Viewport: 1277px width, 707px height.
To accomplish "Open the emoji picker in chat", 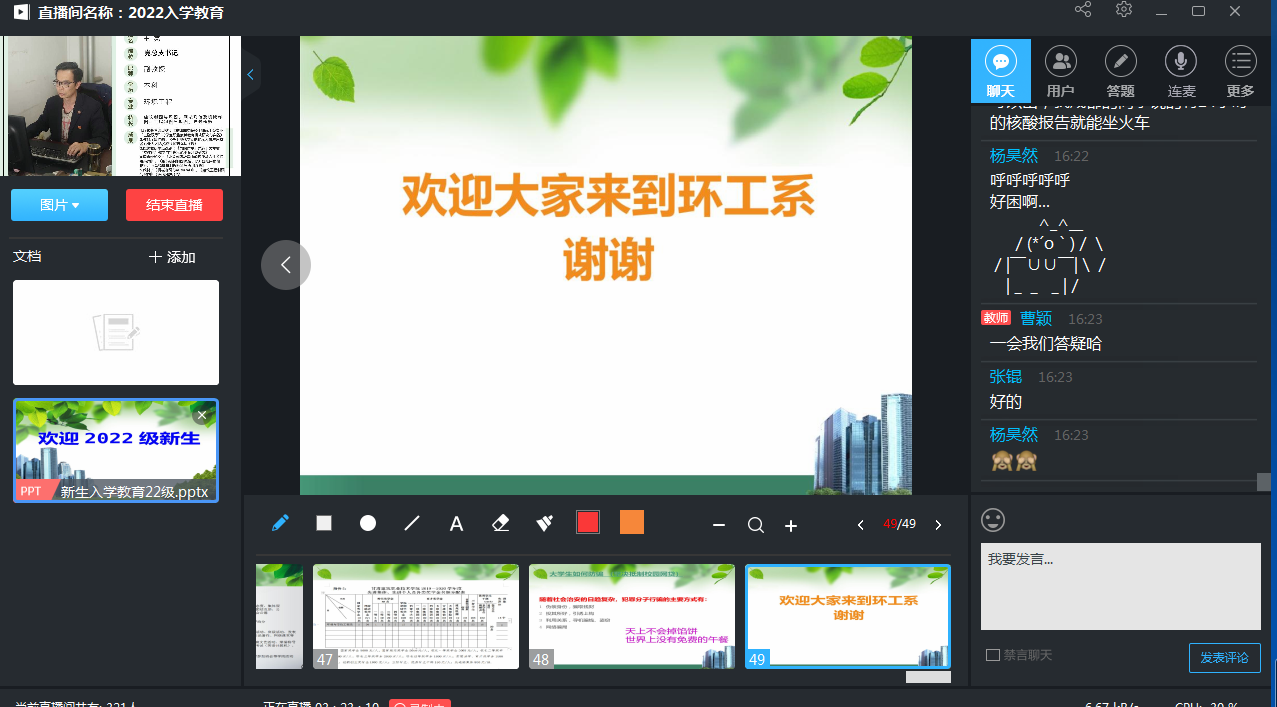I will click(993, 520).
